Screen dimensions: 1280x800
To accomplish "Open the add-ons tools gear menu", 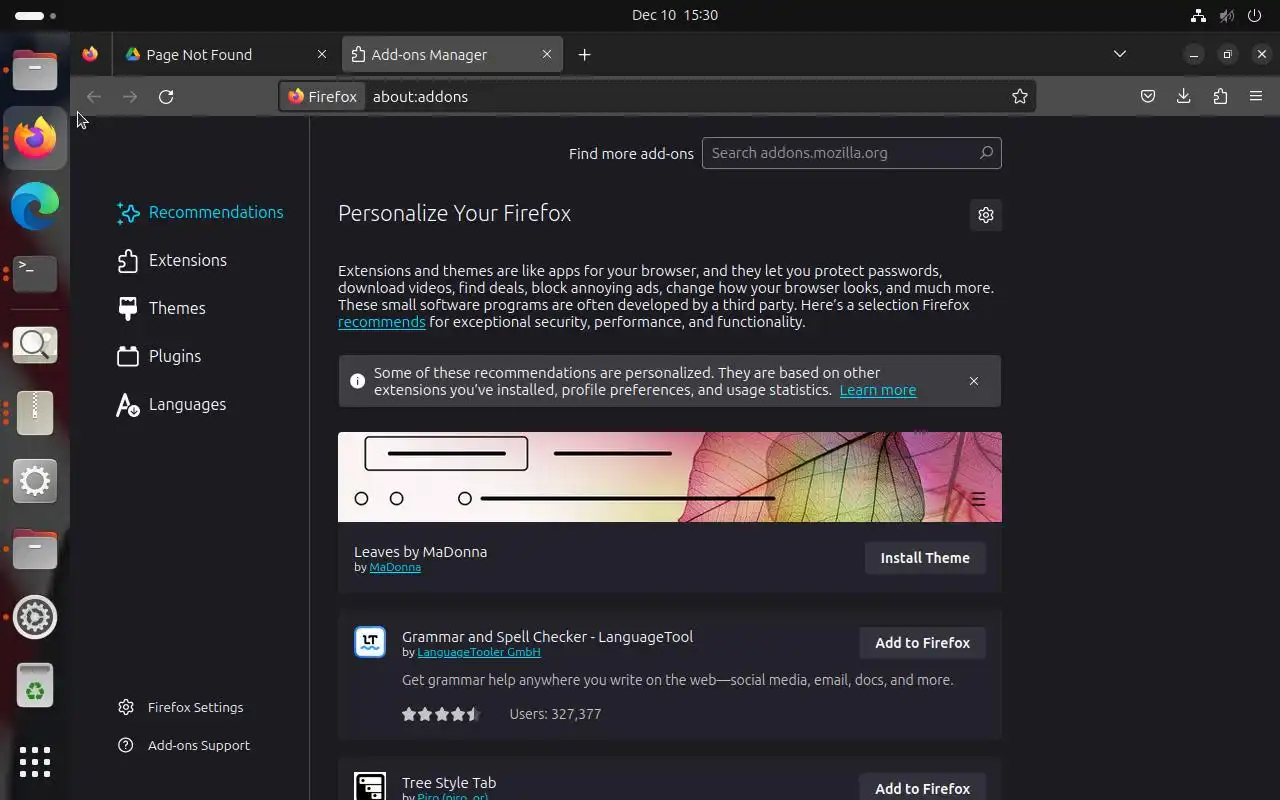I will pyautogui.click(x=986, y=215).
